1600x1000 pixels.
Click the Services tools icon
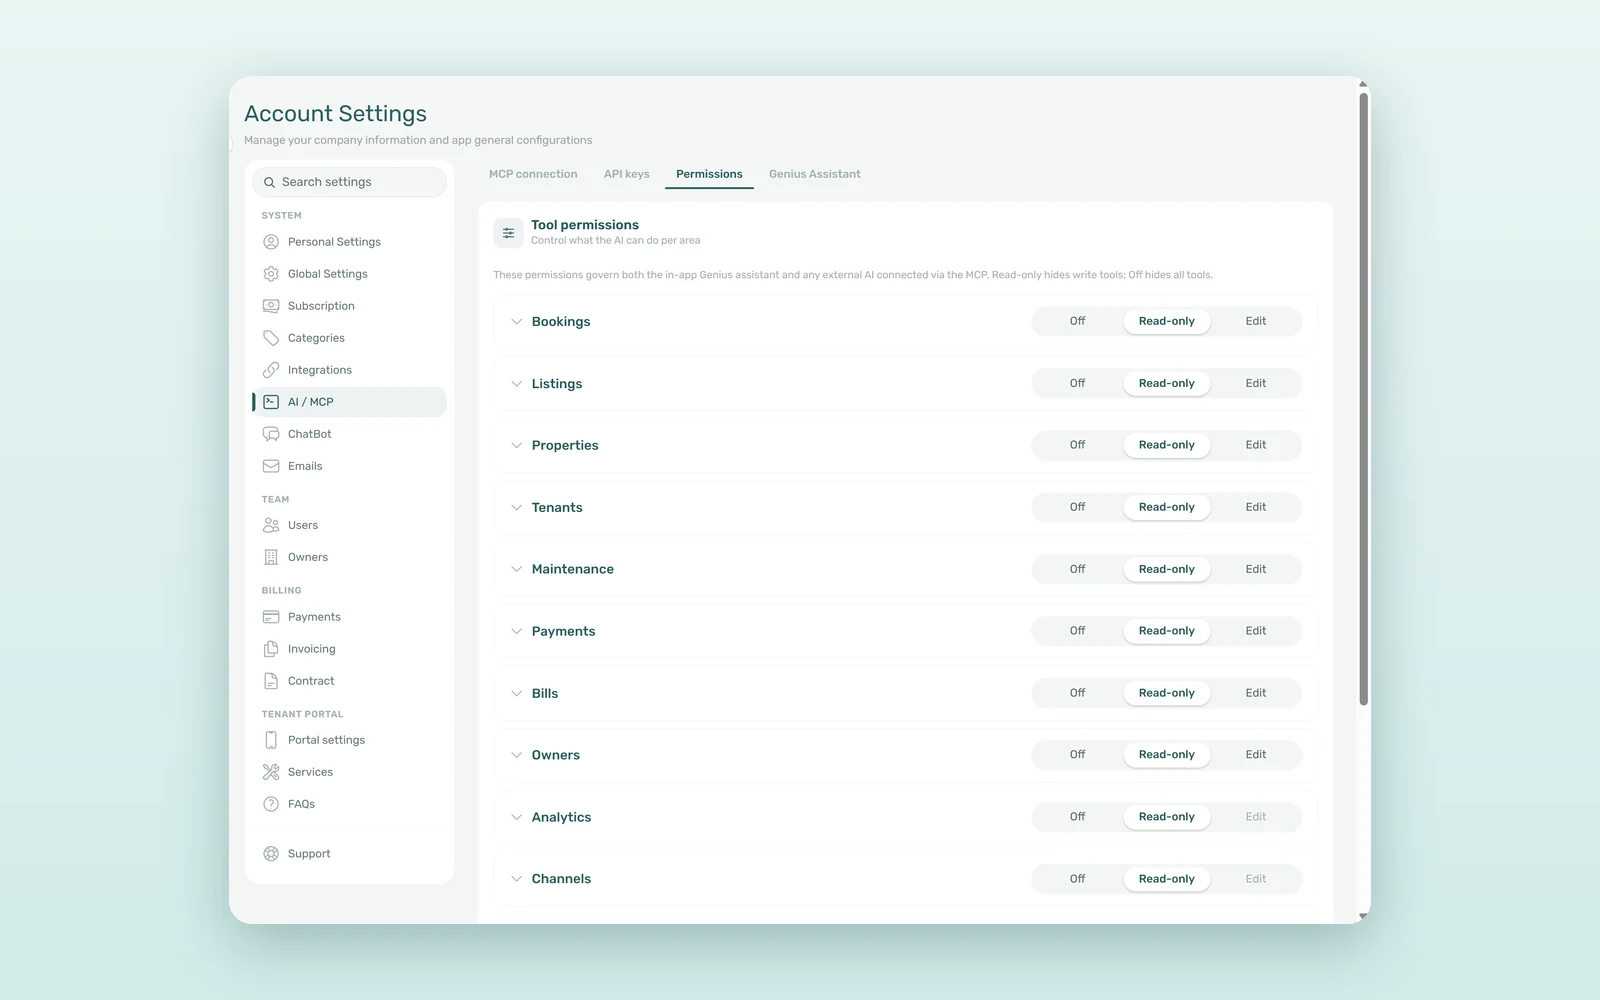[271, 772]
